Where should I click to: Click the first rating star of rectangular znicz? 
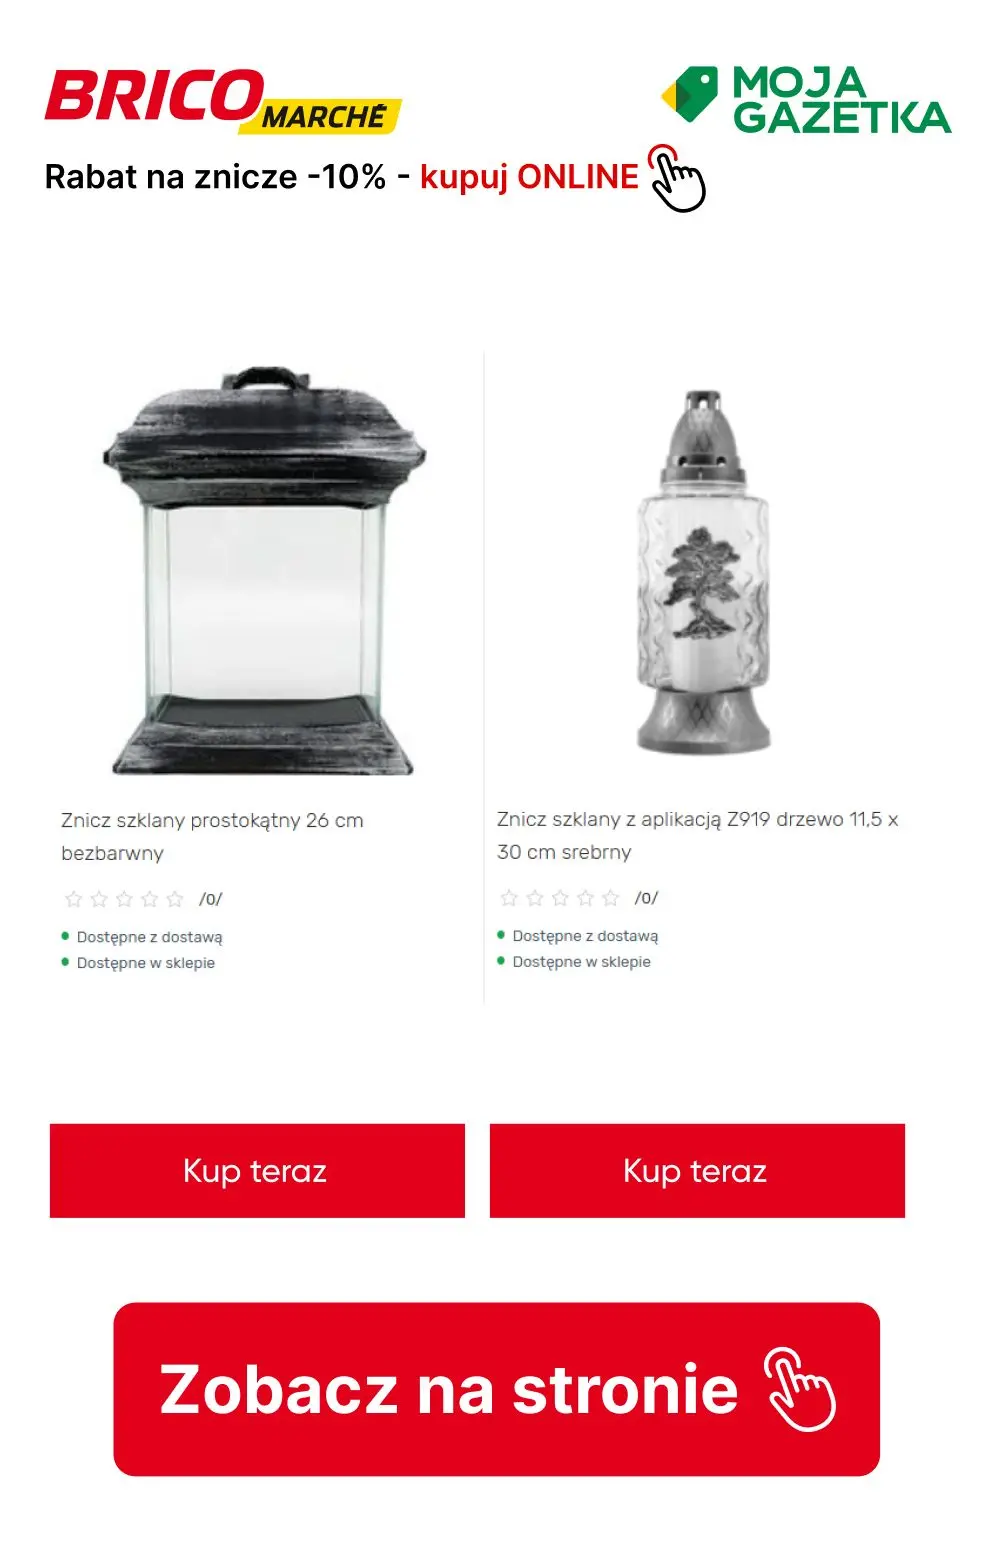(x=73, y=899)
